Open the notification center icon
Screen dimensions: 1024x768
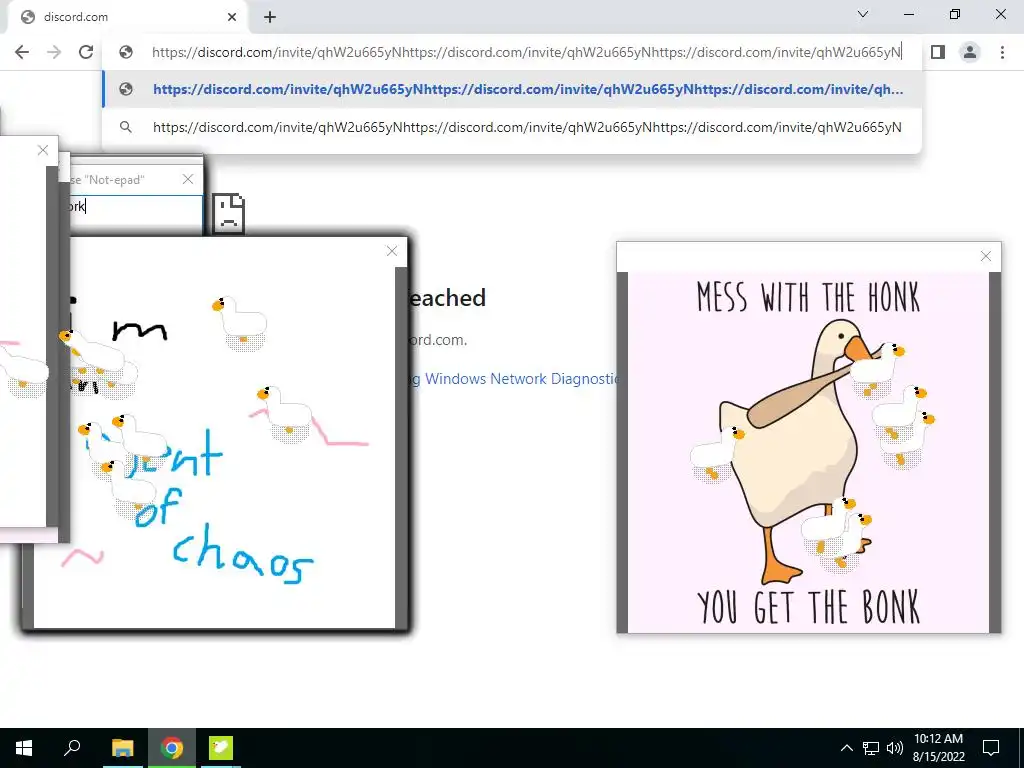(x=991, y=748)
